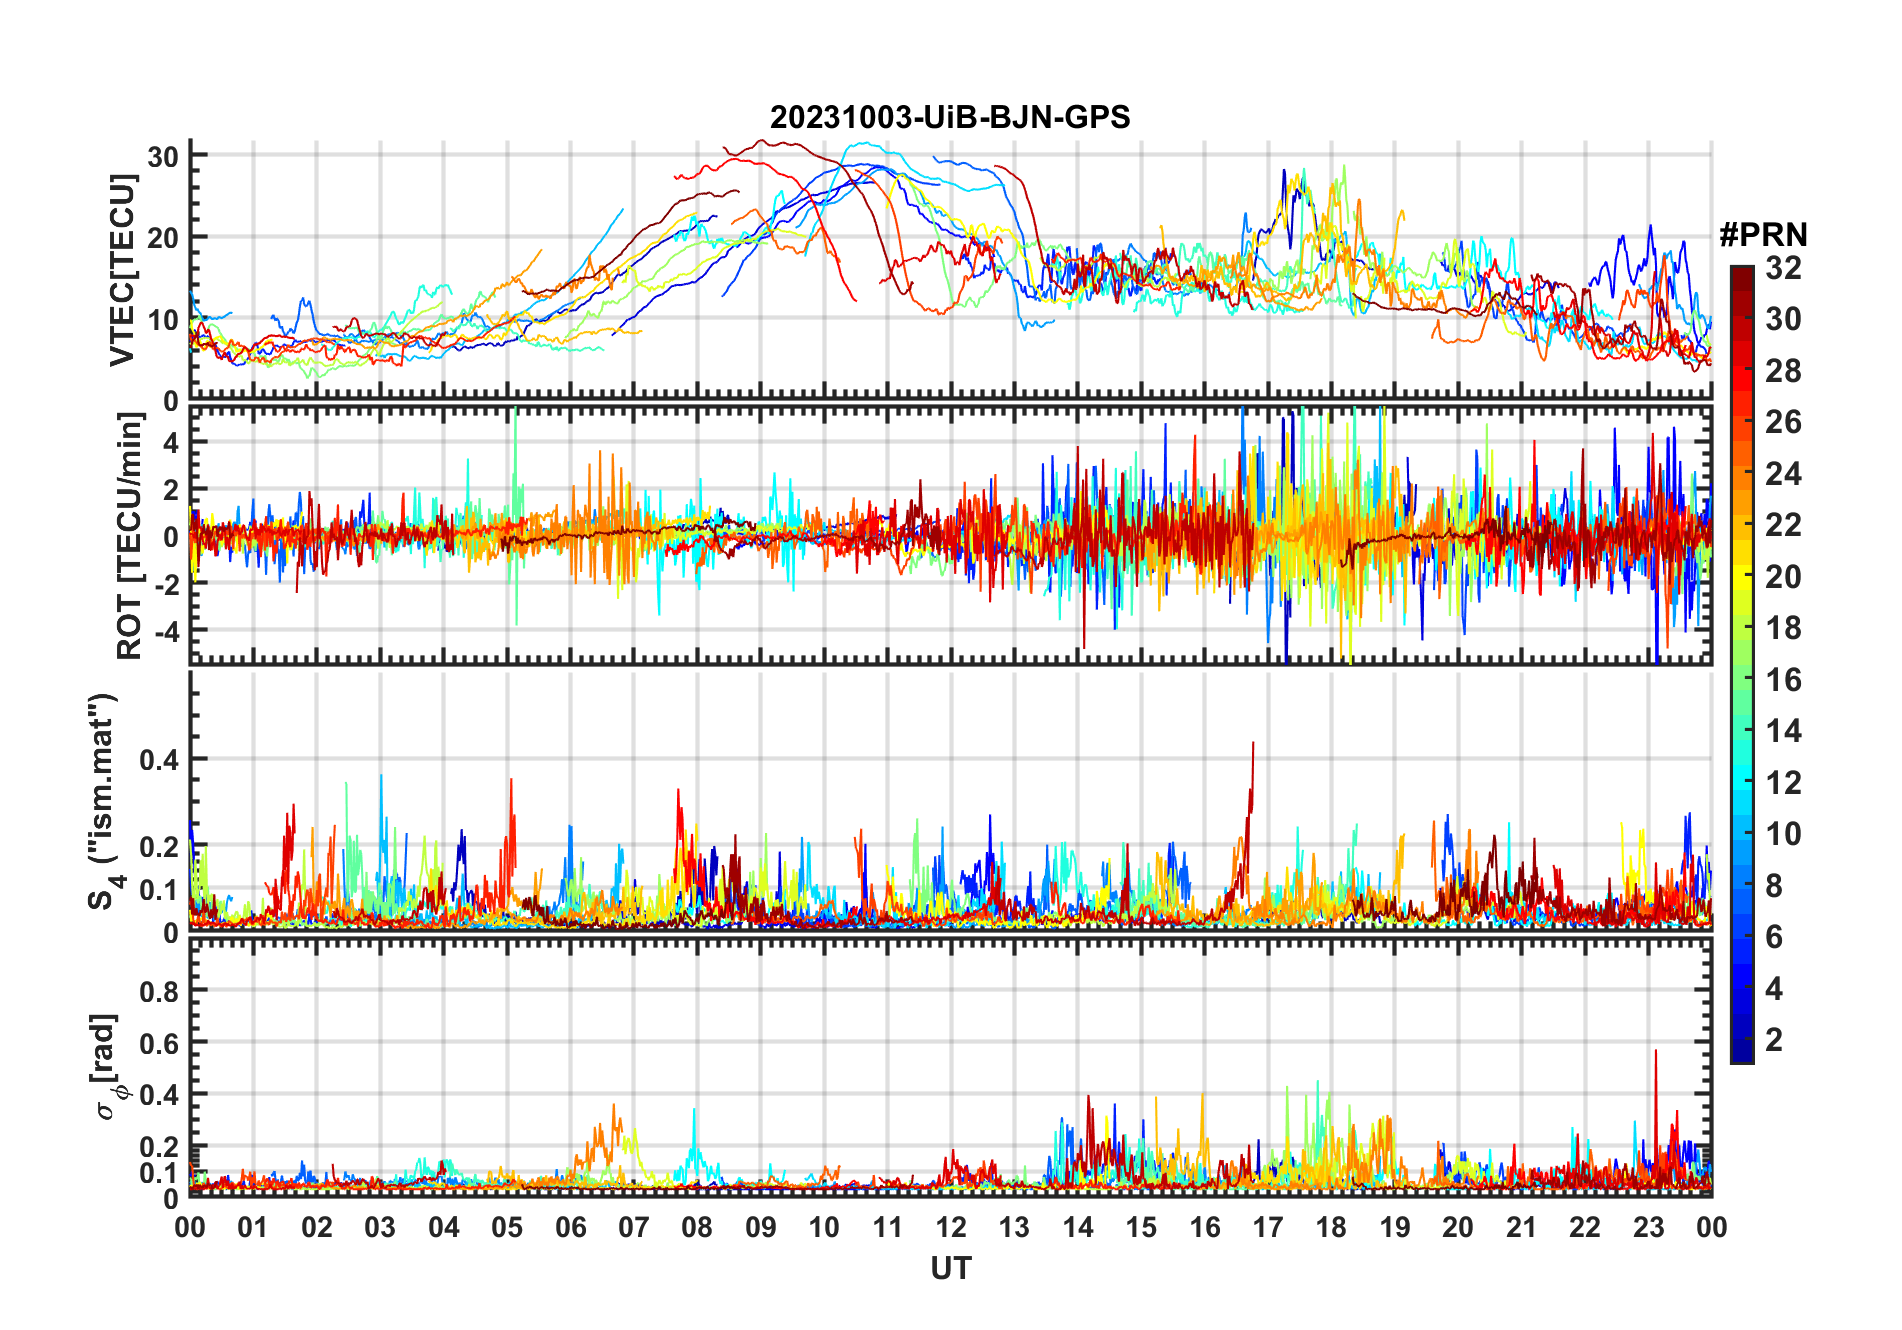Select the 03 tick on UT axis
1902x1330 pixels.
coord(380,1227)
